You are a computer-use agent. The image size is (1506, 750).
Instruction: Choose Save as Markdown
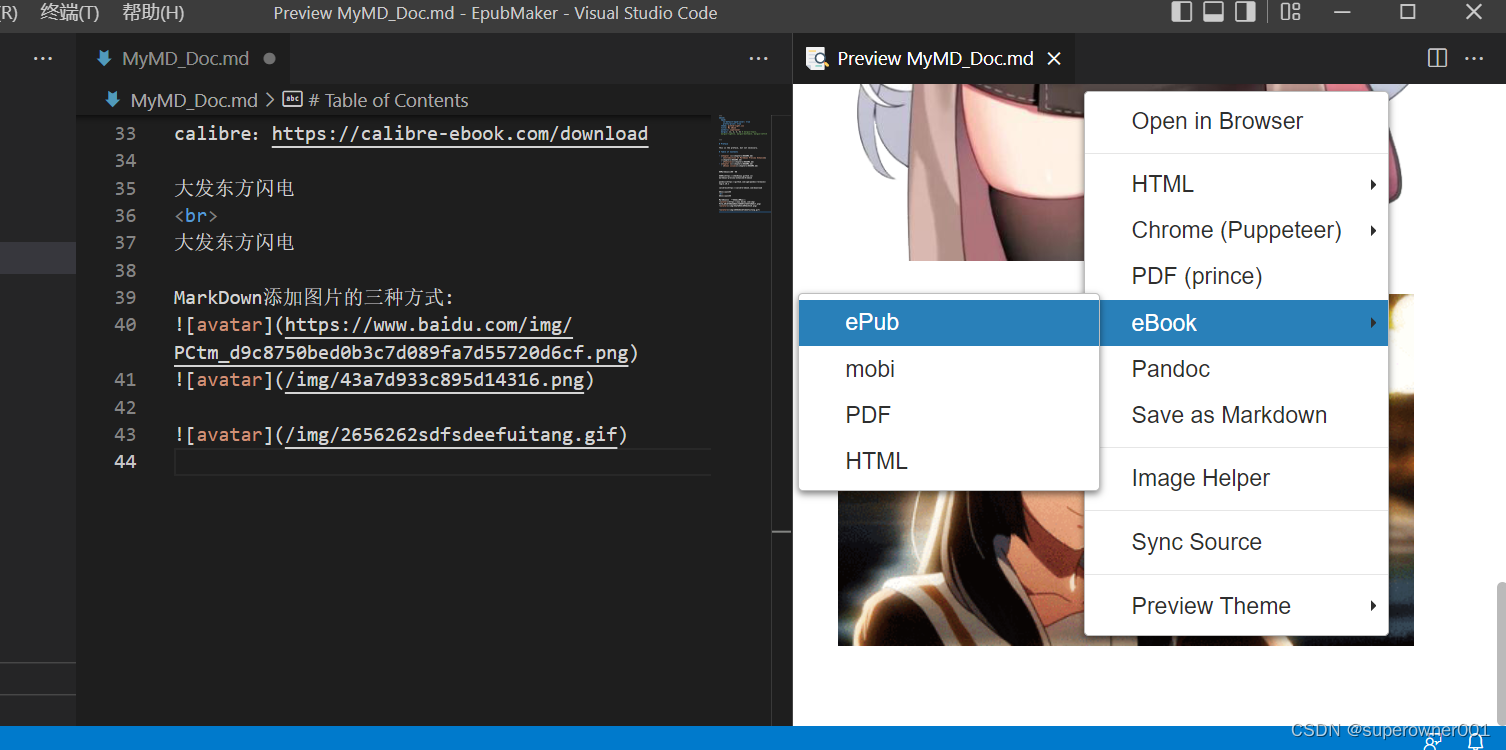tap(1236, 415)
